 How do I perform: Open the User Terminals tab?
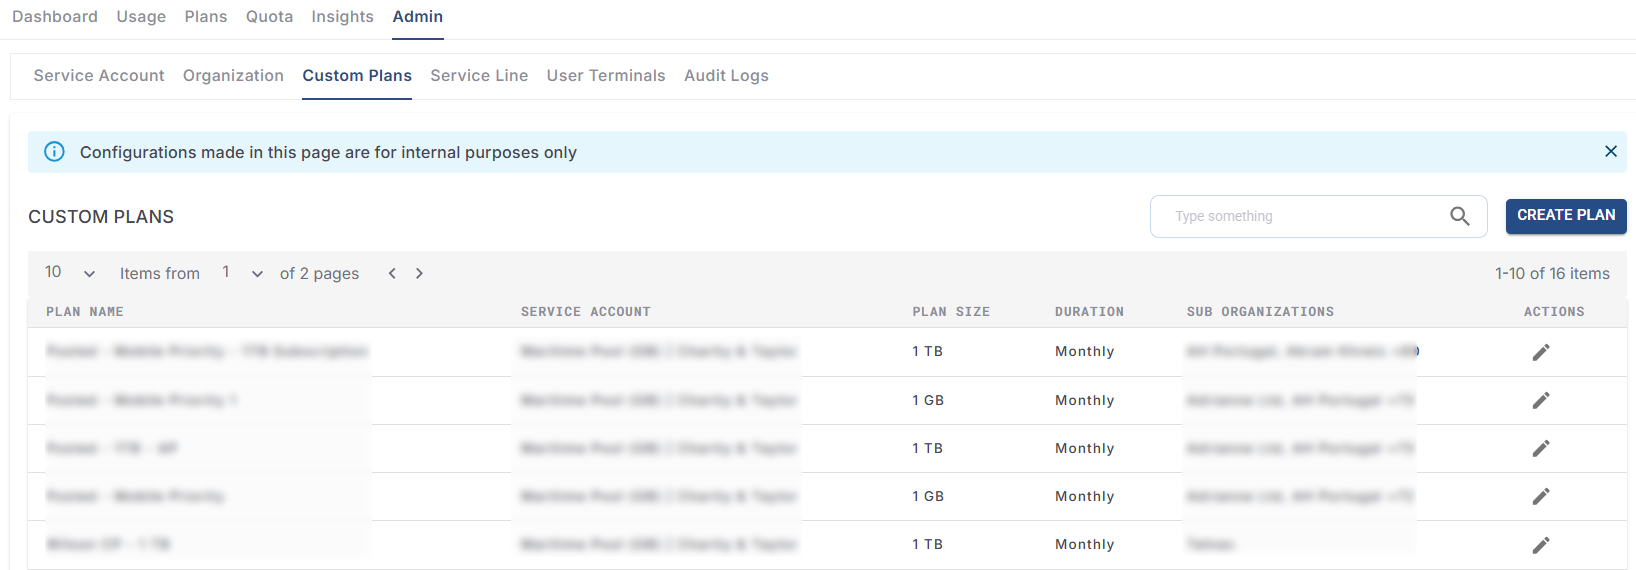click(605, 76)
